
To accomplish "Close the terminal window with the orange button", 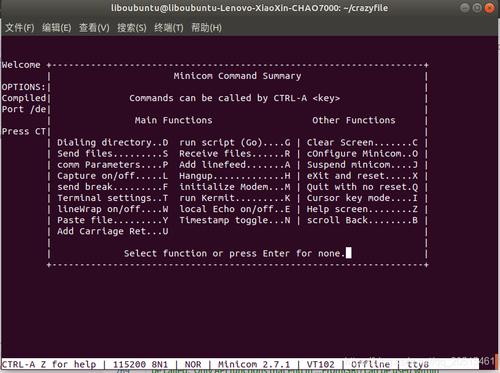I will coord(489,8).
